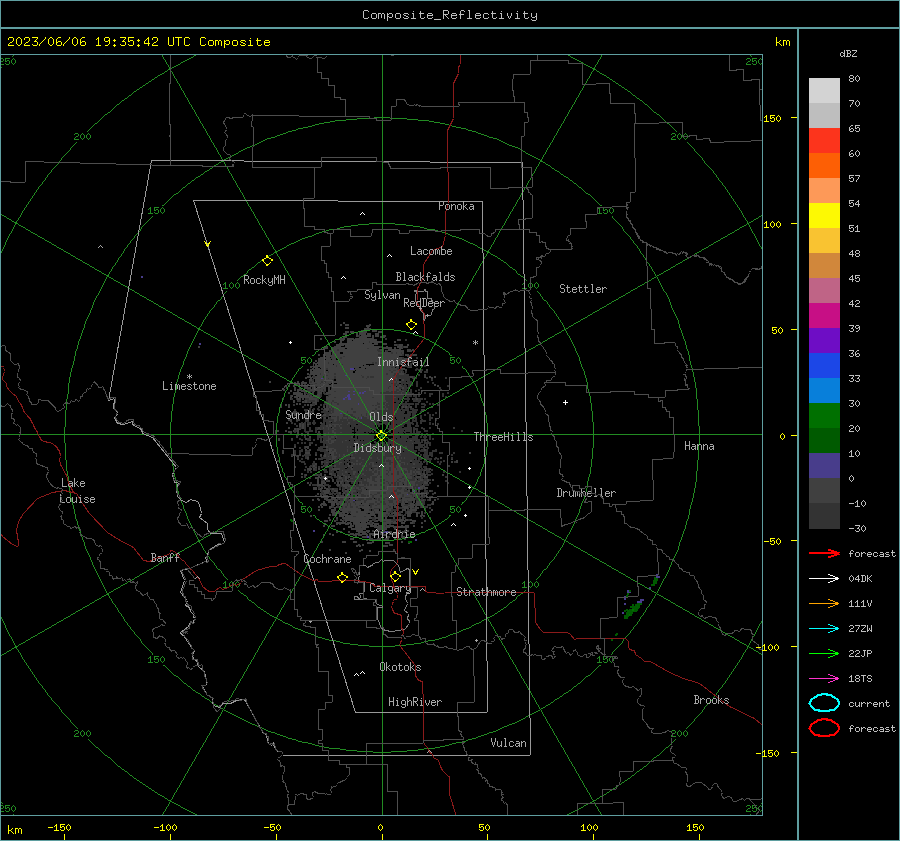This screenshot has width=900, height=841.
Task: Click the yellow diamond marker beside RockyMH
Action: (x=267, y=261)
